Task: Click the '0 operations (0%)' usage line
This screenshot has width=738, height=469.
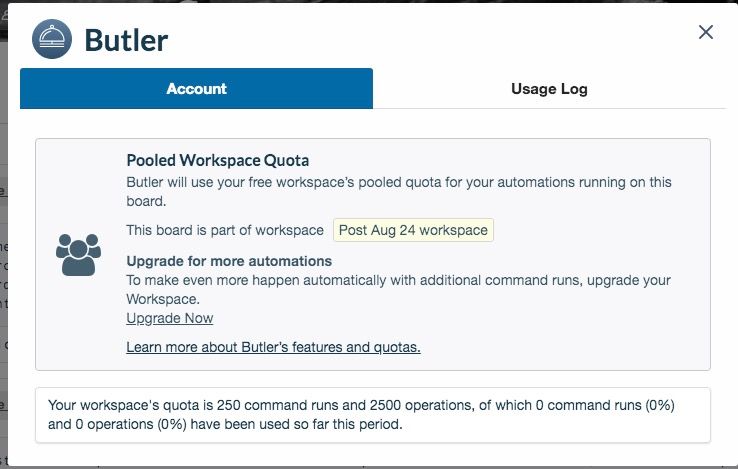Action: (x=225, y=424)
